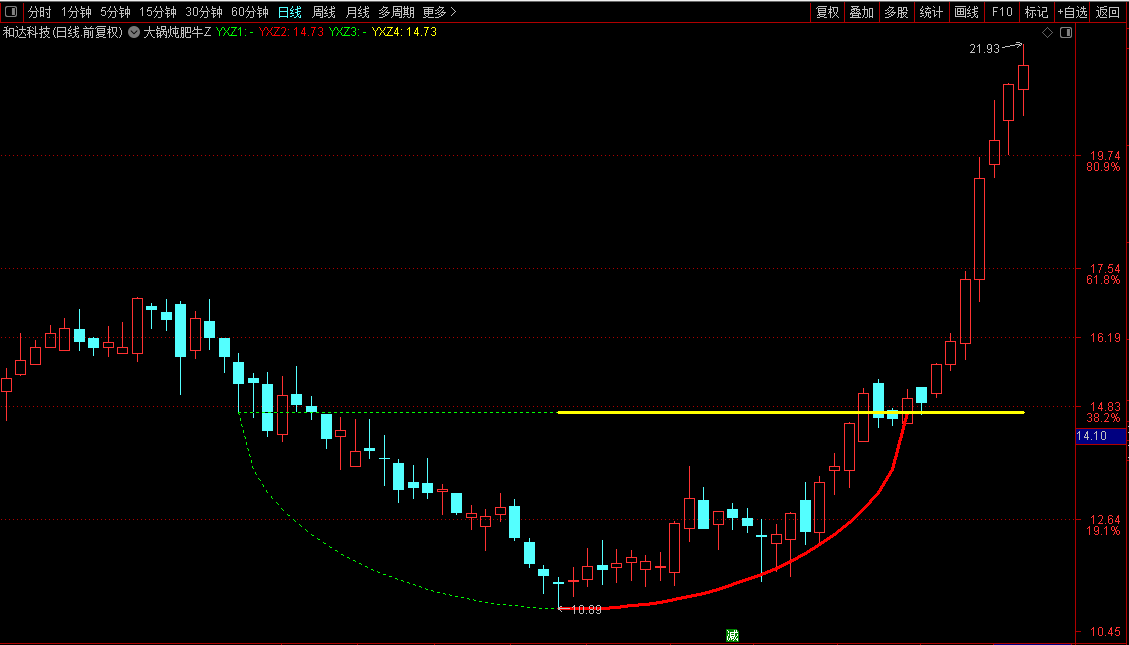1129x645 pixels.
Task: Click the indicator name 大锅炖肥牛Z
Action: tap(177, 32)
